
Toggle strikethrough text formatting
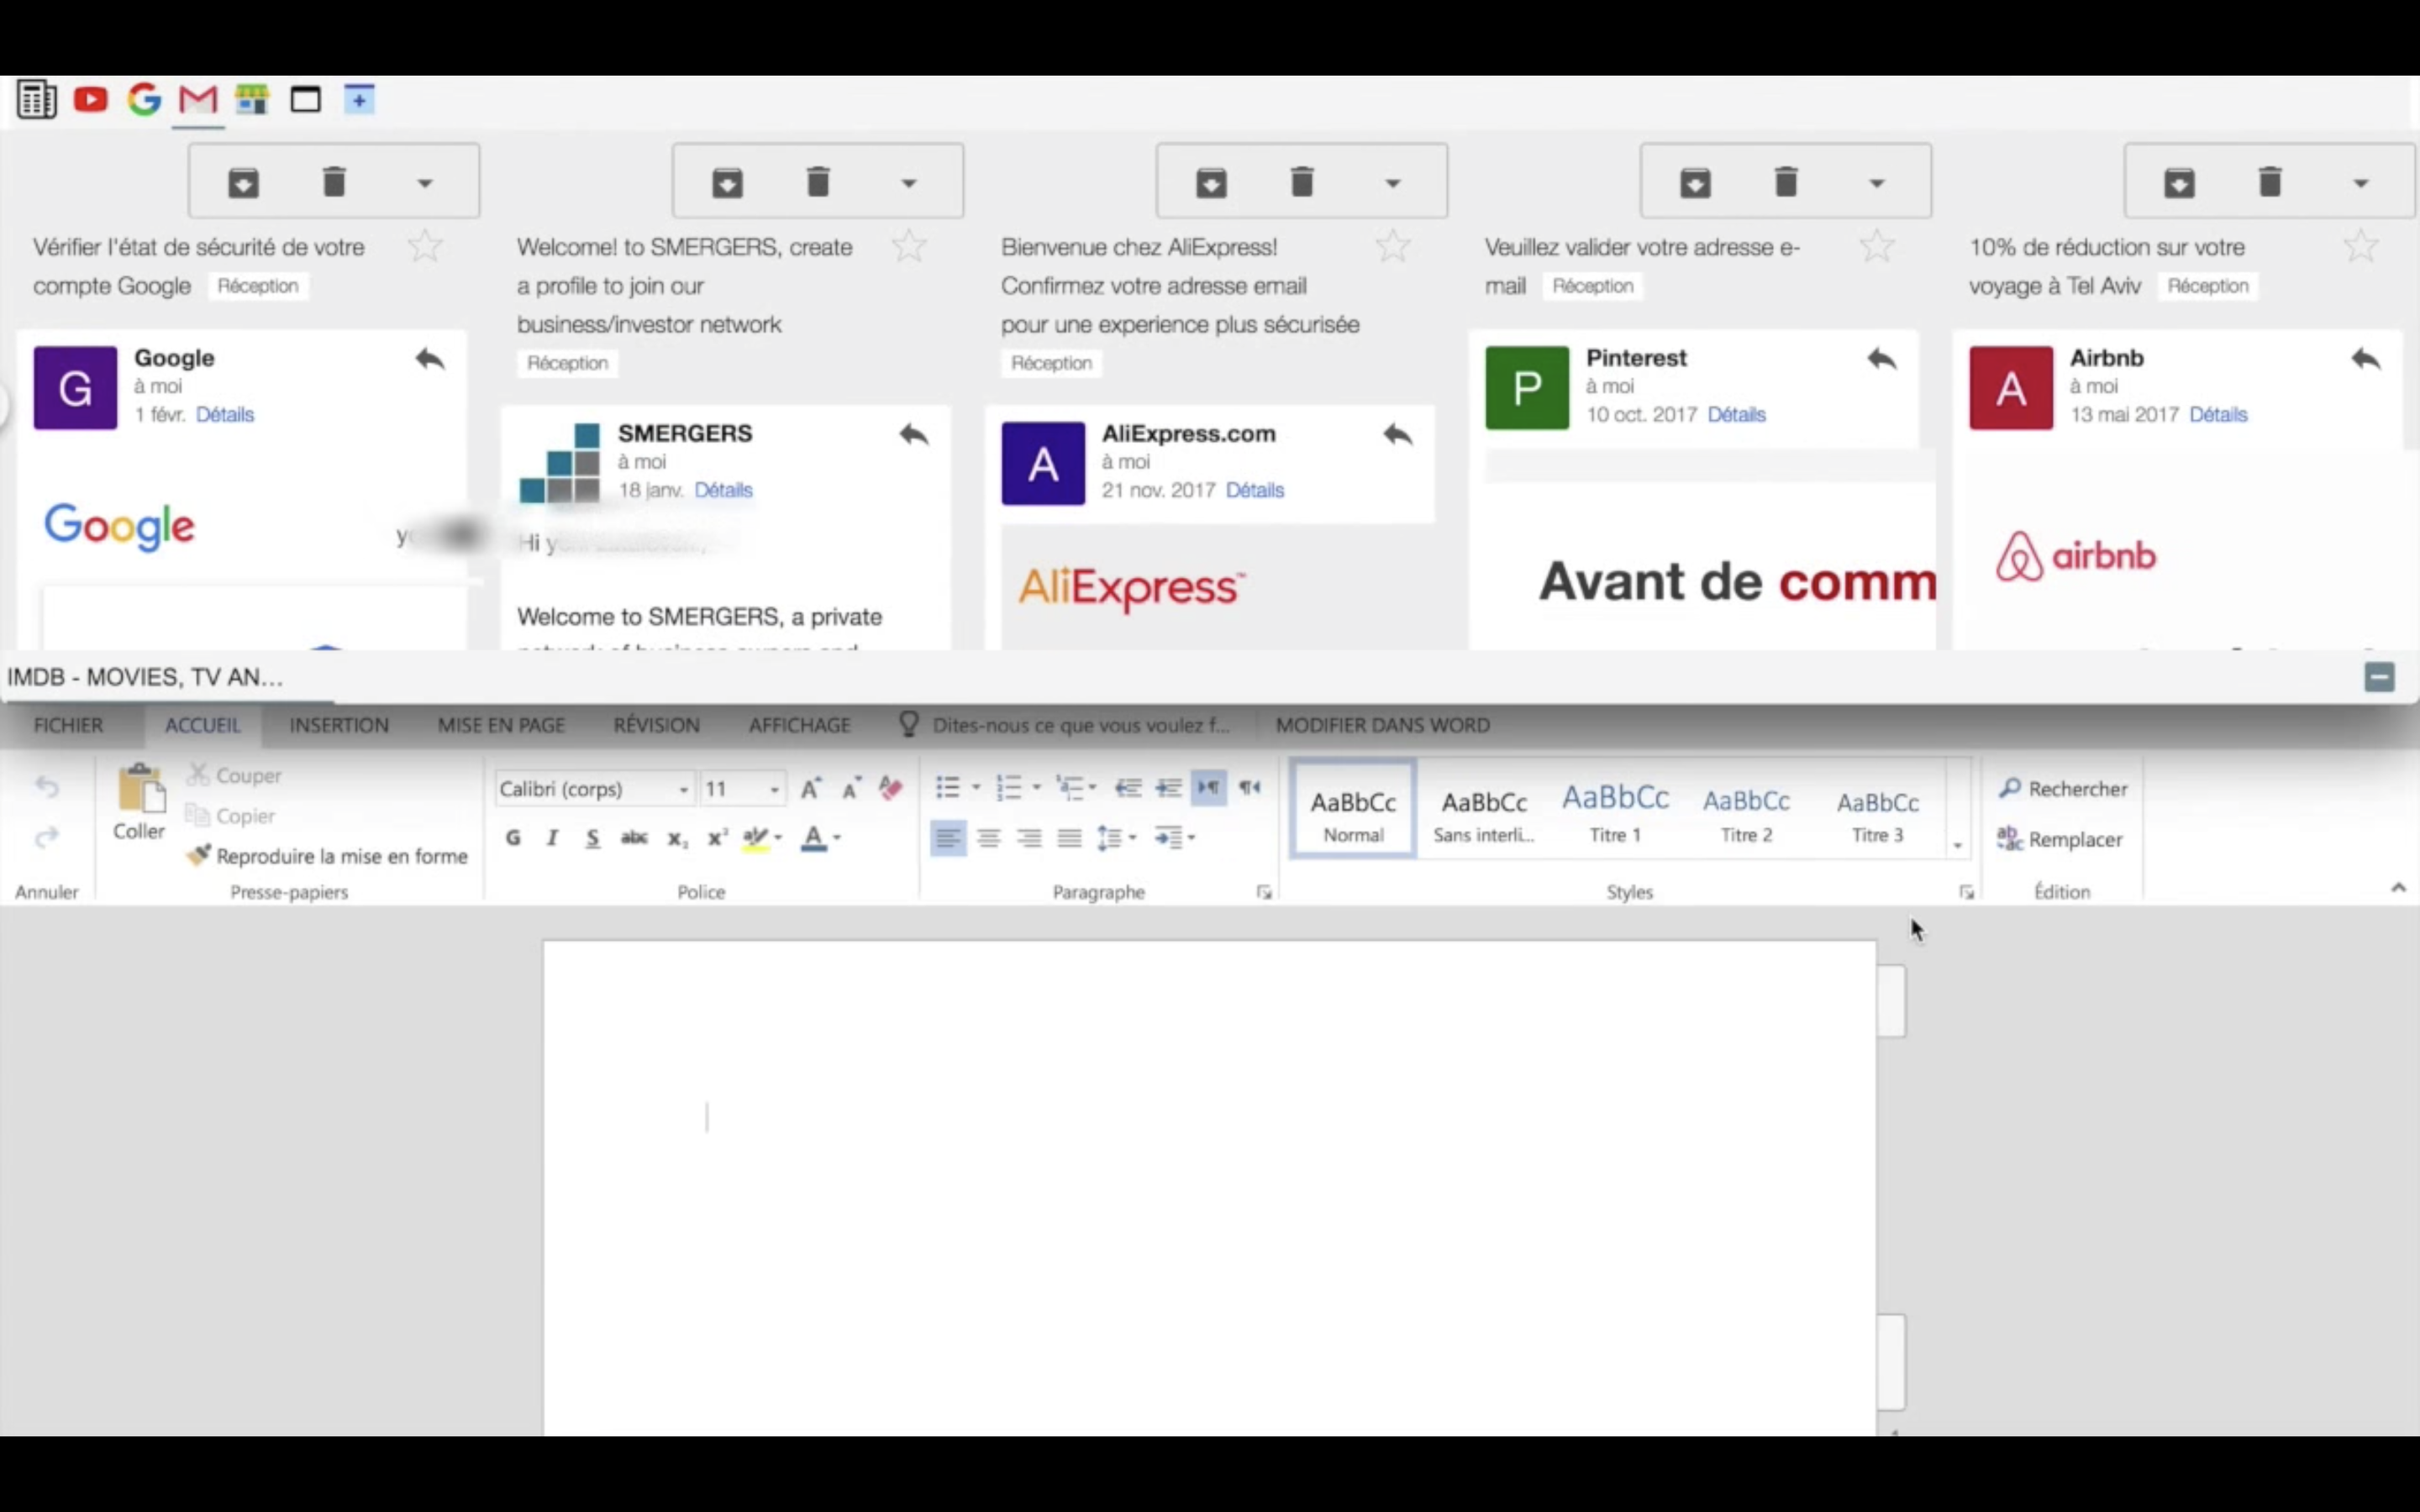(634, 838)
